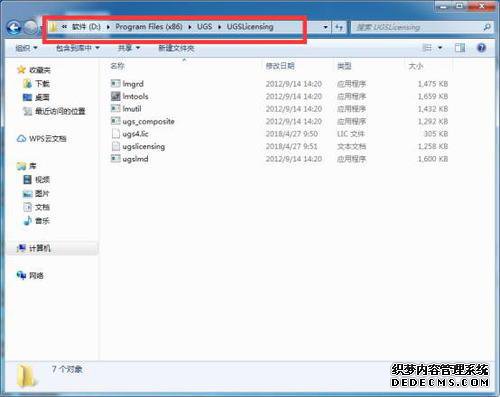500x397 pixels.
Task: Click the 2018/4/27 9:51 date cell
Action: [291, 146]
